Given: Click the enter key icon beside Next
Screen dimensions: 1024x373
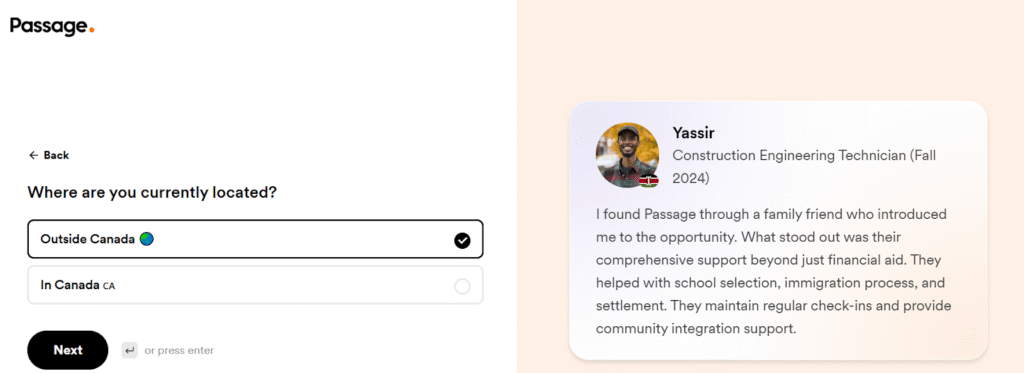Looking at the screenshot, I should (129, 351).
